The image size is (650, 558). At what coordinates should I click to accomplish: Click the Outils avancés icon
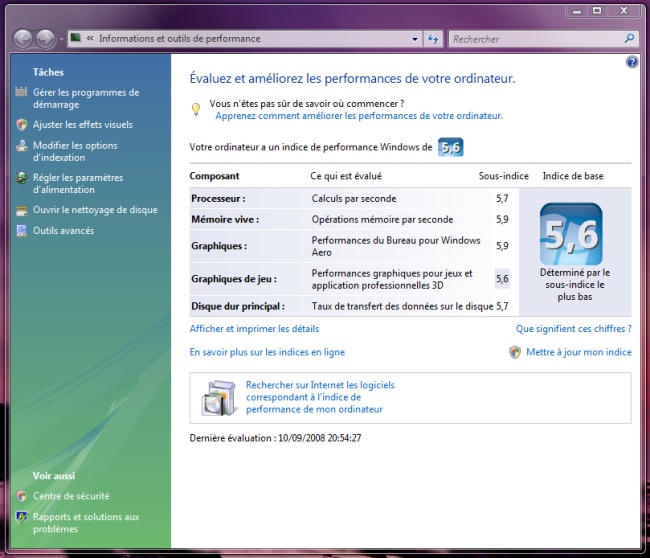pos(22,230)
